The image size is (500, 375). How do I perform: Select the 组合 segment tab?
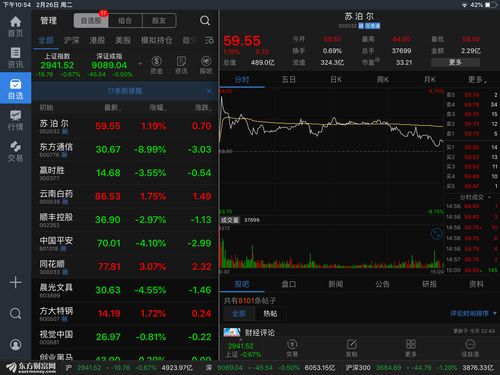click(125, 21)
